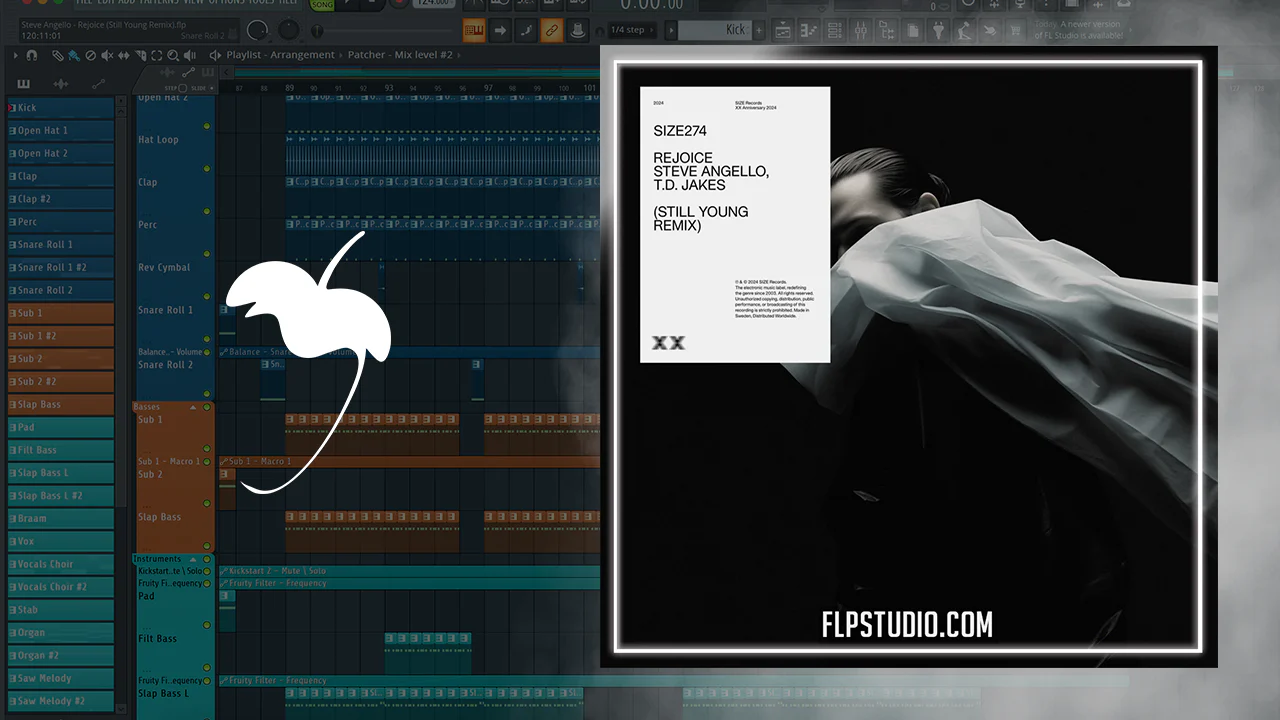Screen dimensions: 1280x720
Task: Select the 'Sub 2 #2' pattern
Action: [x=60, y=382]
